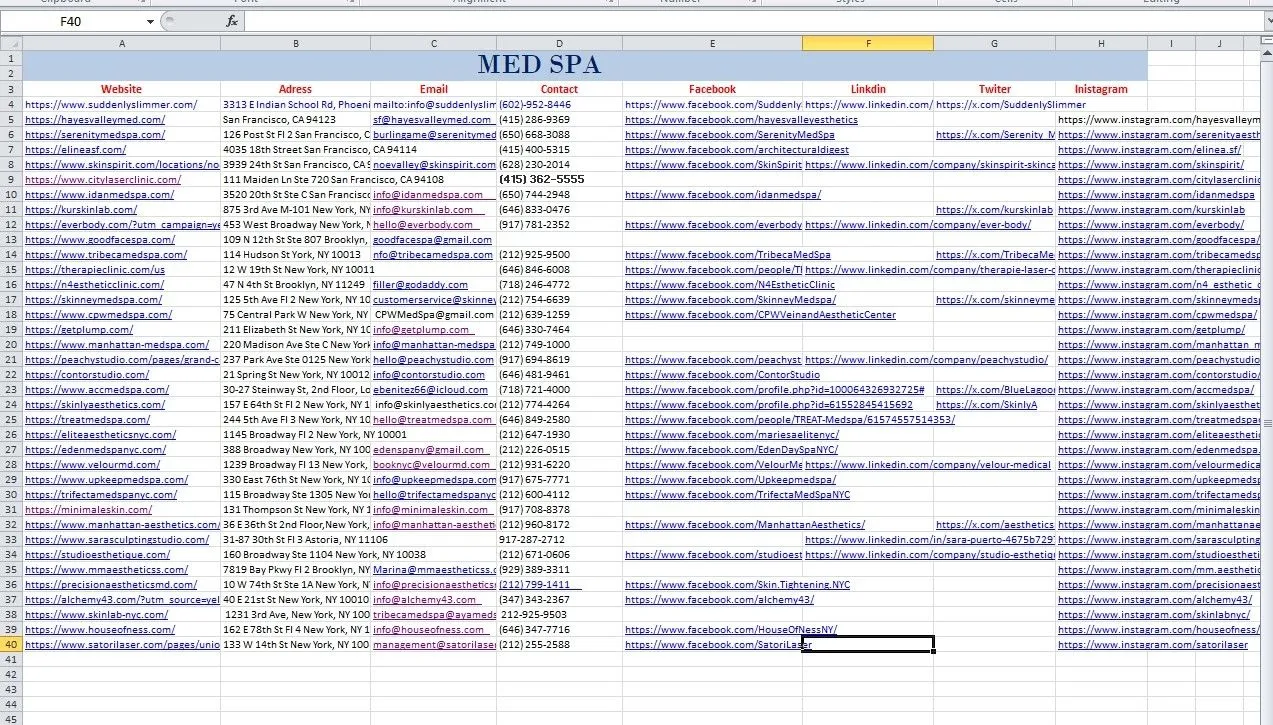Click the noevalley@skinspirit.com email link
Screen dimensions: 1273x725
click(x=434, y=164)
